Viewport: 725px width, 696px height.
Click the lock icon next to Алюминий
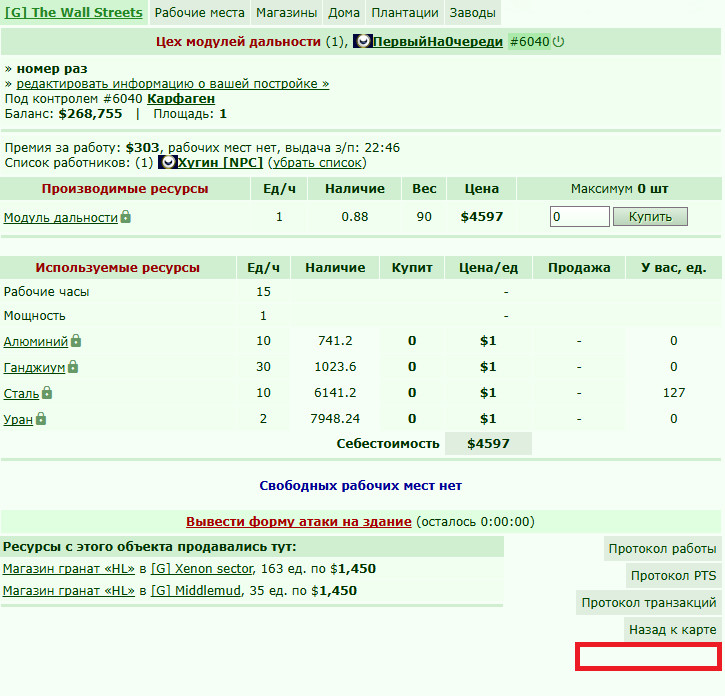(76, 341)
